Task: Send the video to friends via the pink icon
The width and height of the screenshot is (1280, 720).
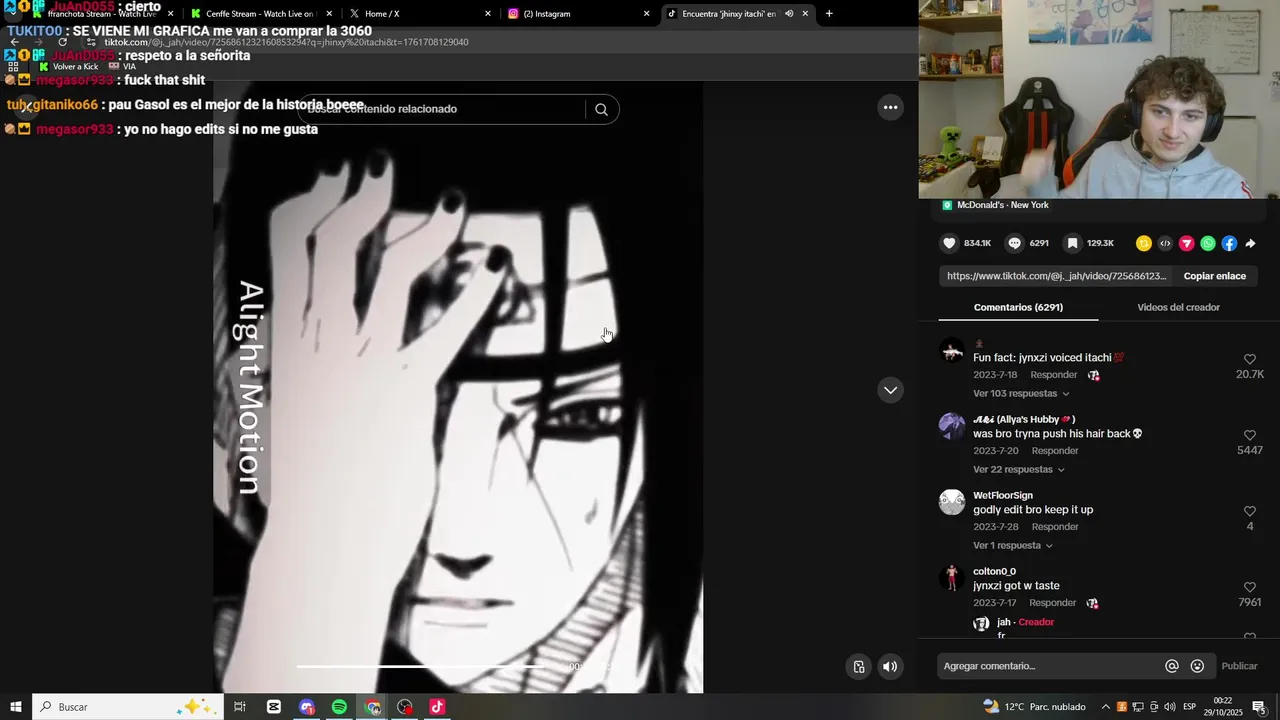Action: point(1187,243)
